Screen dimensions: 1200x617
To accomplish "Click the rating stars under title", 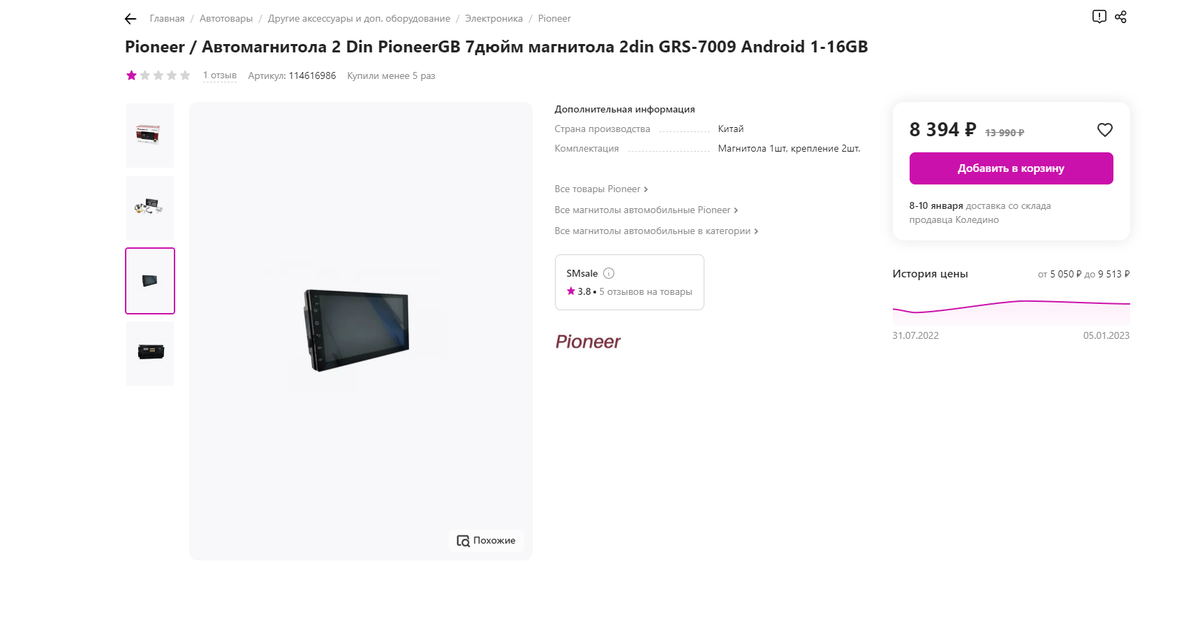I will pos(158,75).
